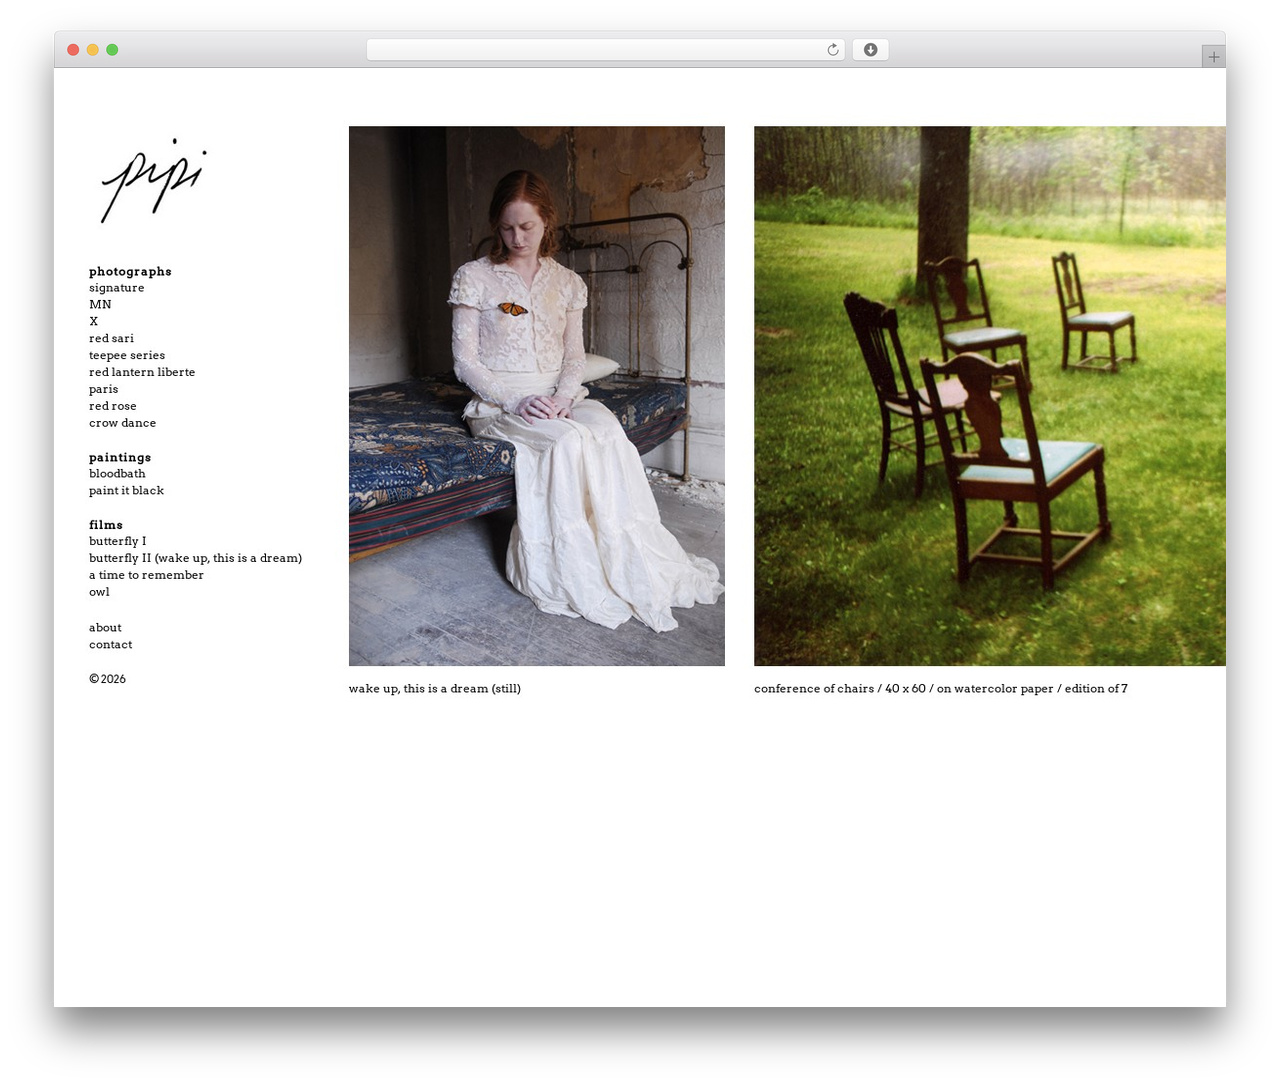The width and height of the screenshot is (1280, 1084).
Task: Open the bloodbath paintings
Action: pyautogui.click(x=117, y=474)
